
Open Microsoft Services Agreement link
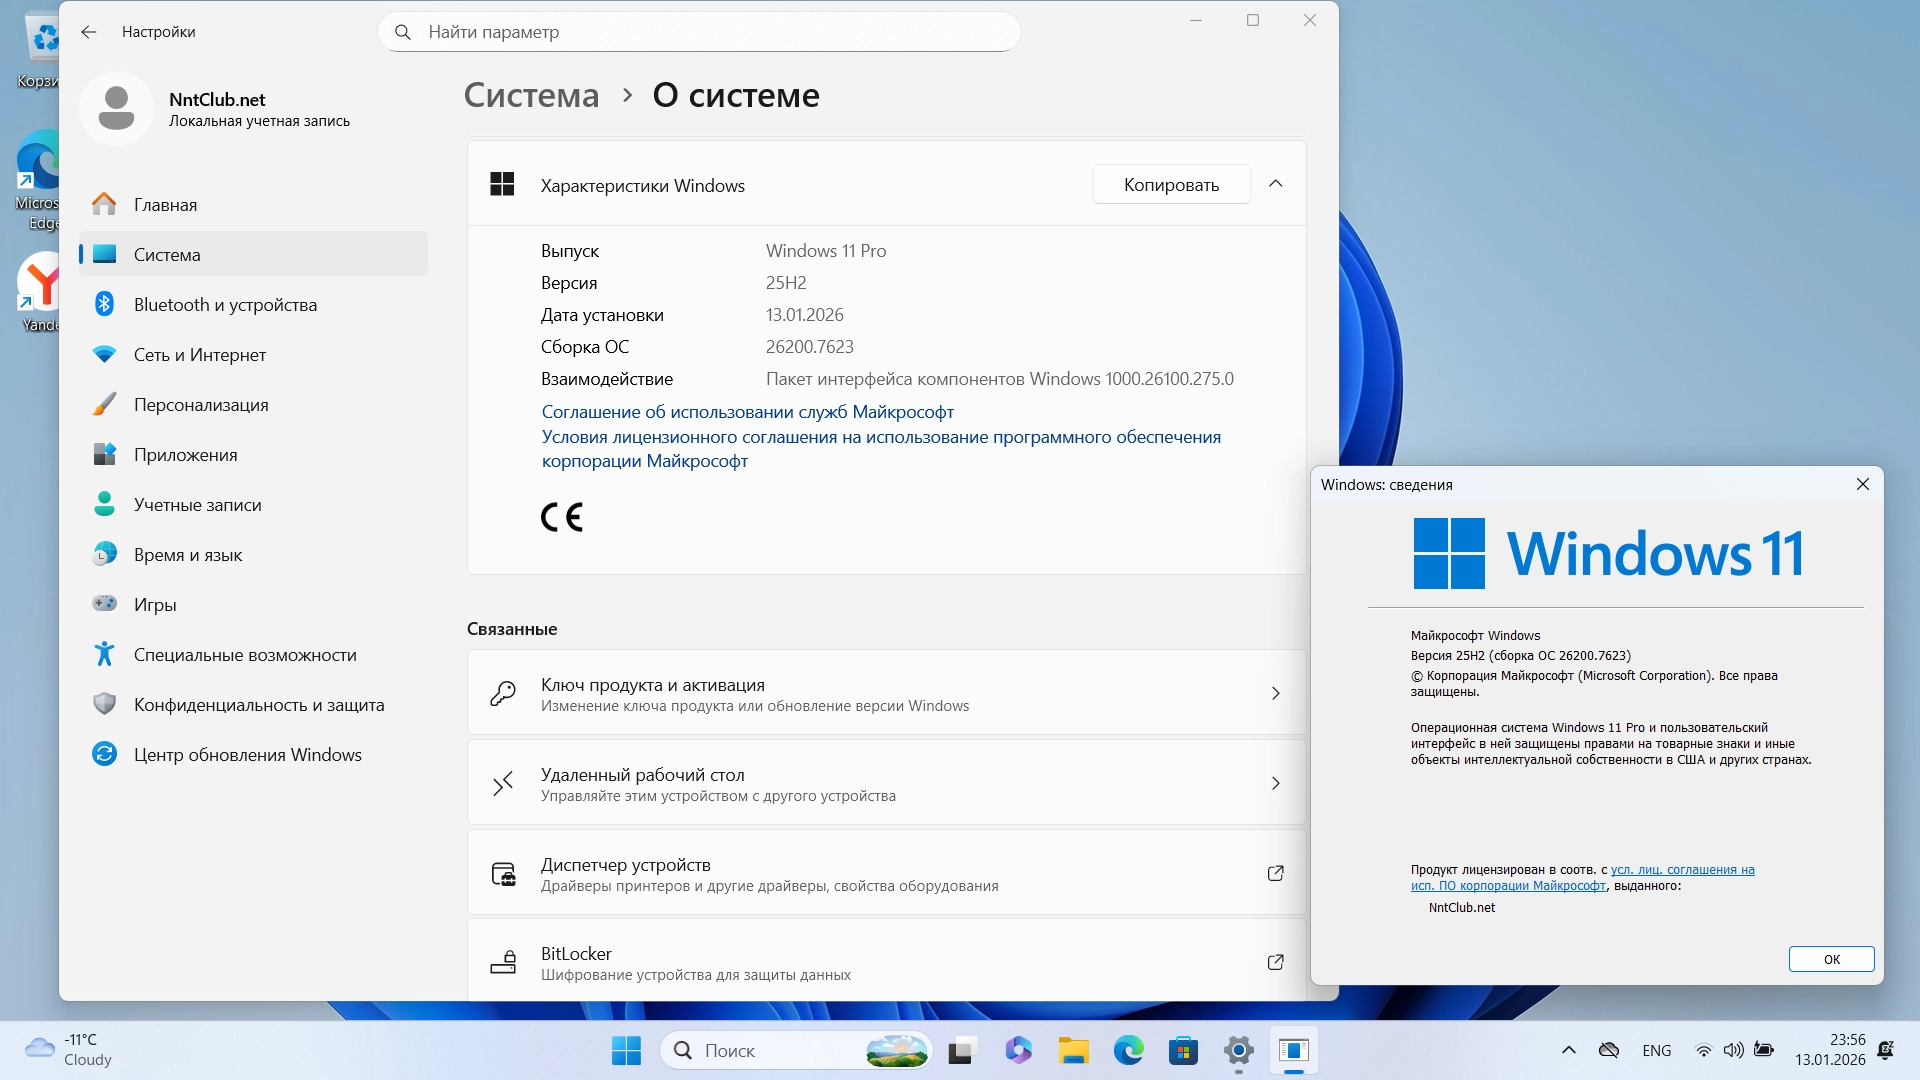point(747,411)
